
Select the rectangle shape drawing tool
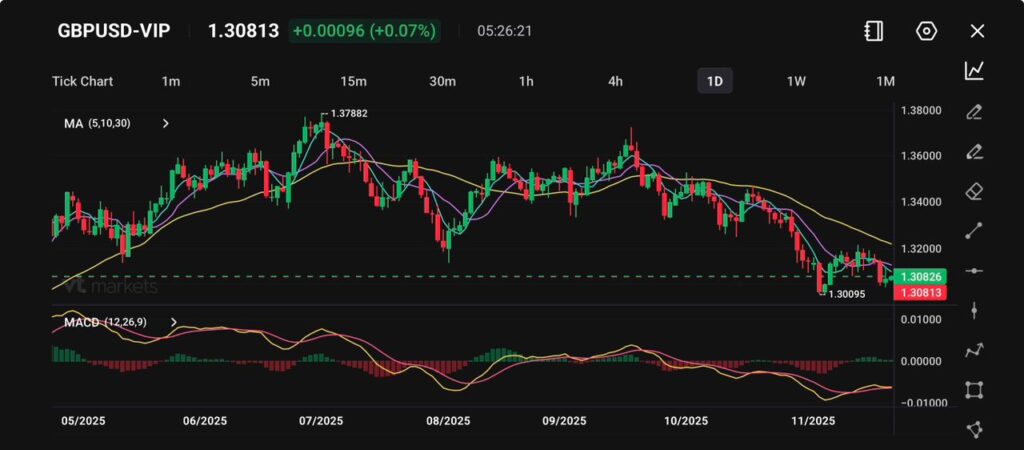tap(974, 390)
